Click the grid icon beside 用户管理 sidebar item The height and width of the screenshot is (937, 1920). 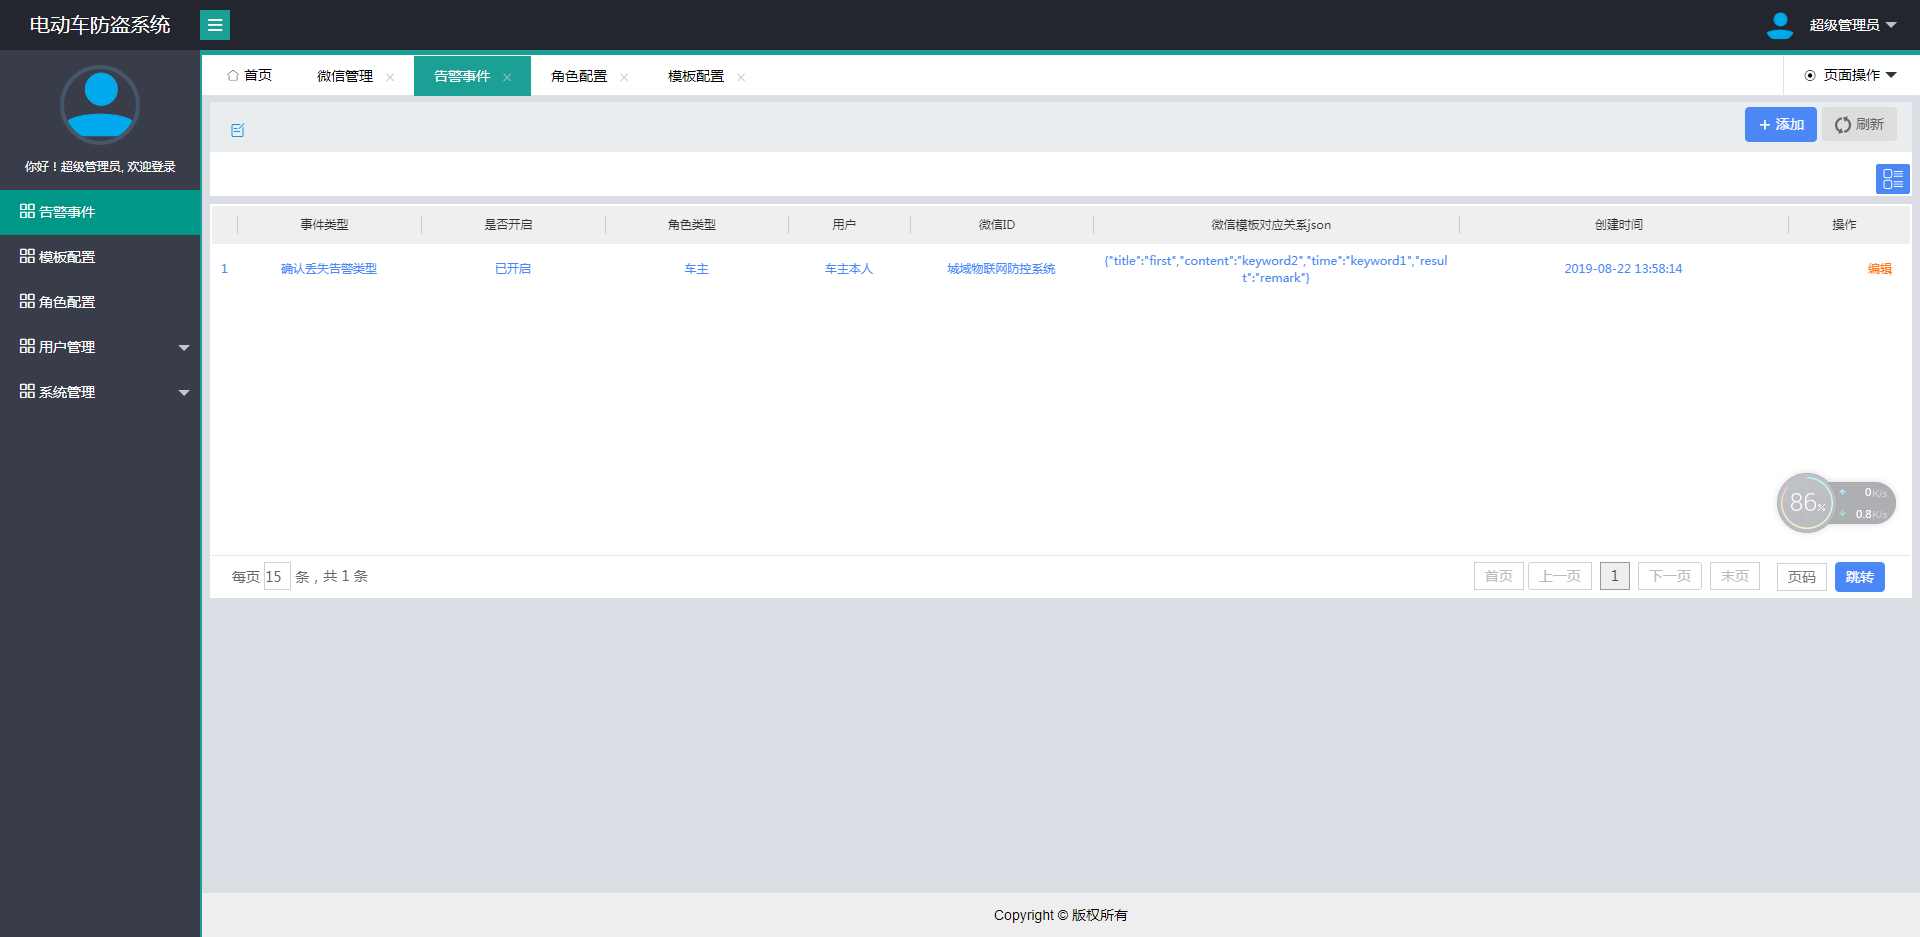tap(27, 346)
